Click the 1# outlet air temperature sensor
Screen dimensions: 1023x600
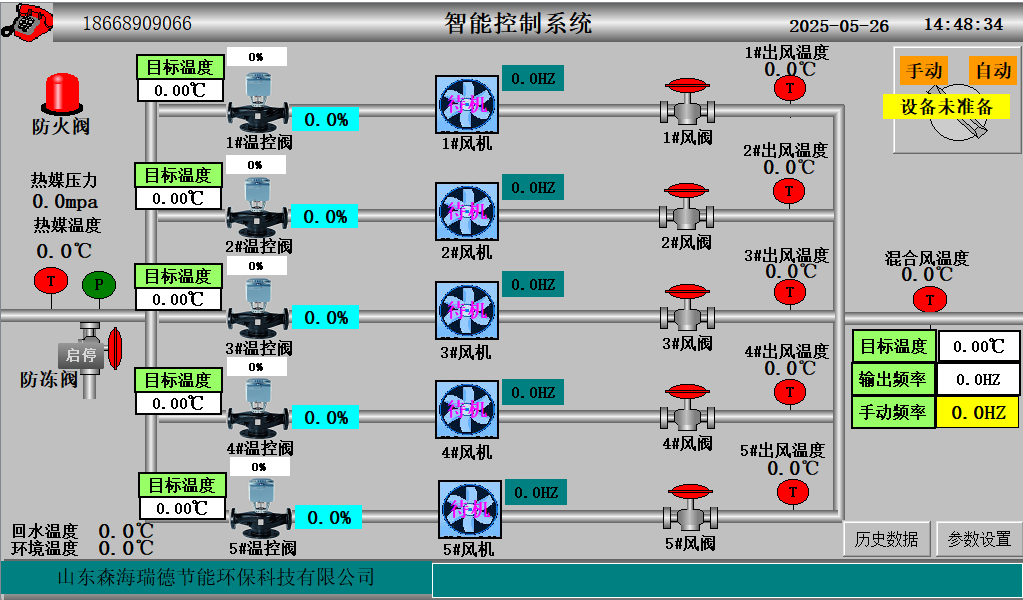tap(790, 88)
